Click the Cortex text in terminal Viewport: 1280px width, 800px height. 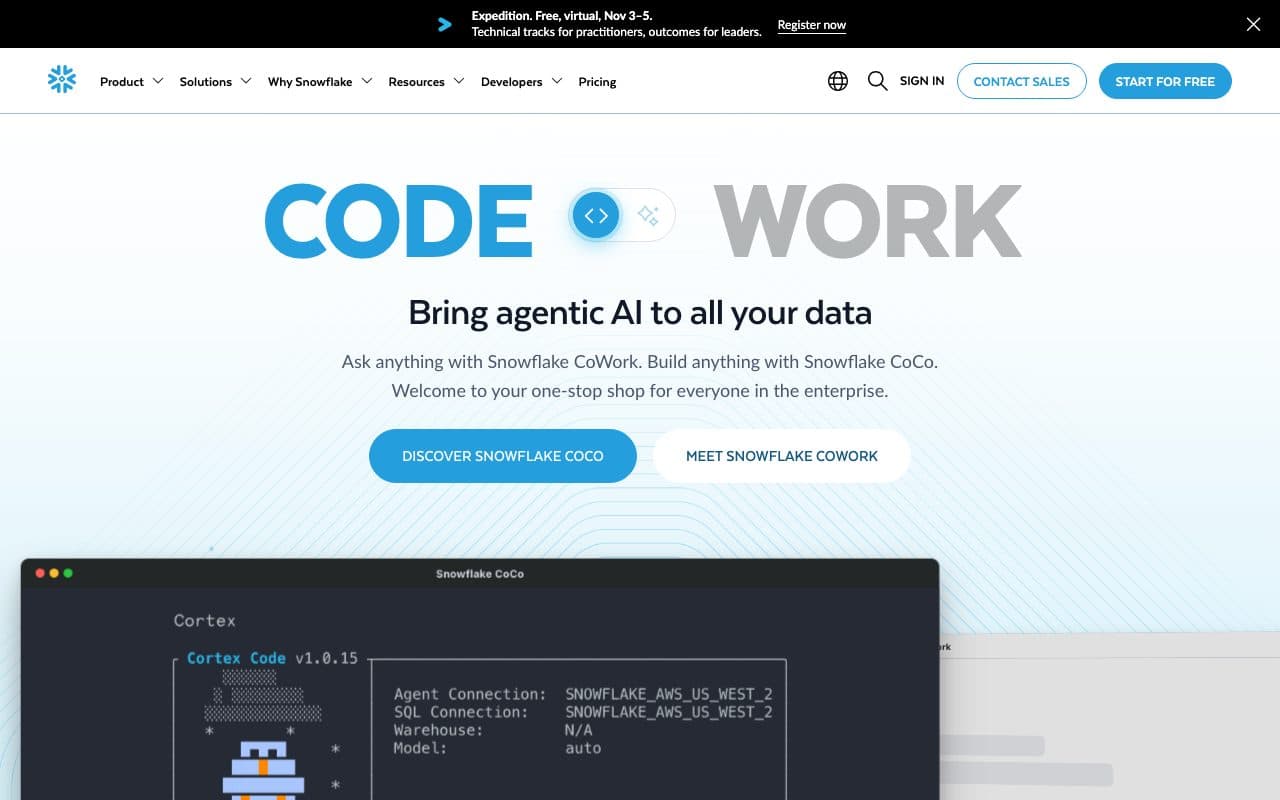pos(205,620)
